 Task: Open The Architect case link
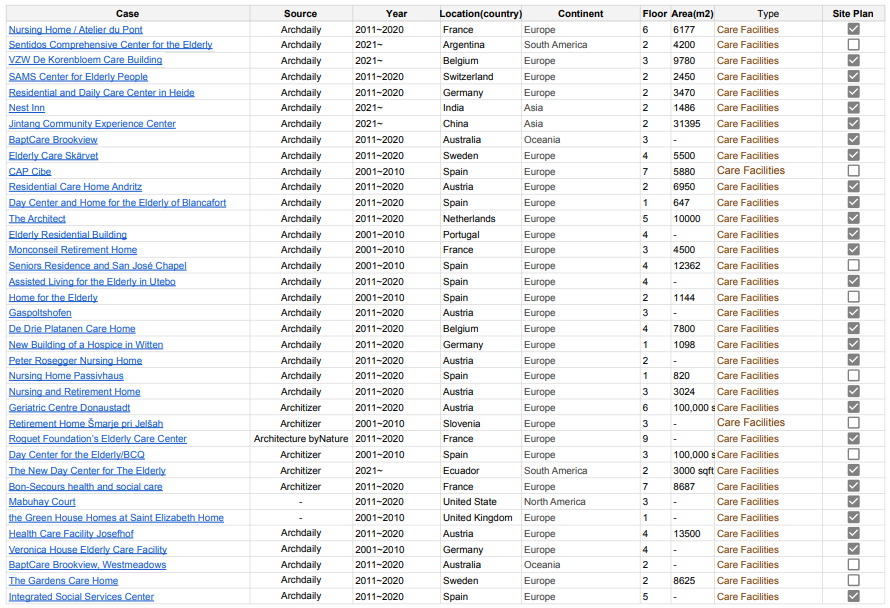pyautogui.click(x=37, y=219)
